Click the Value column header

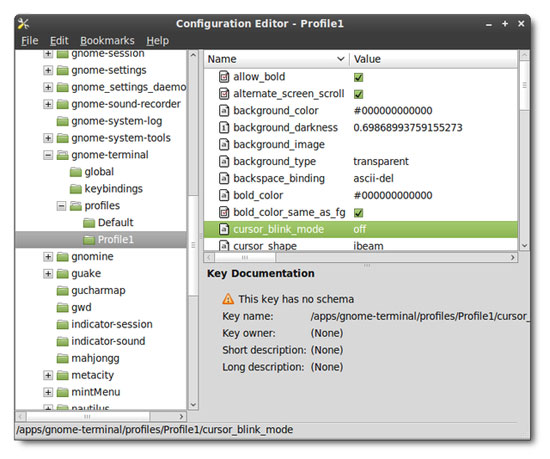434,59
